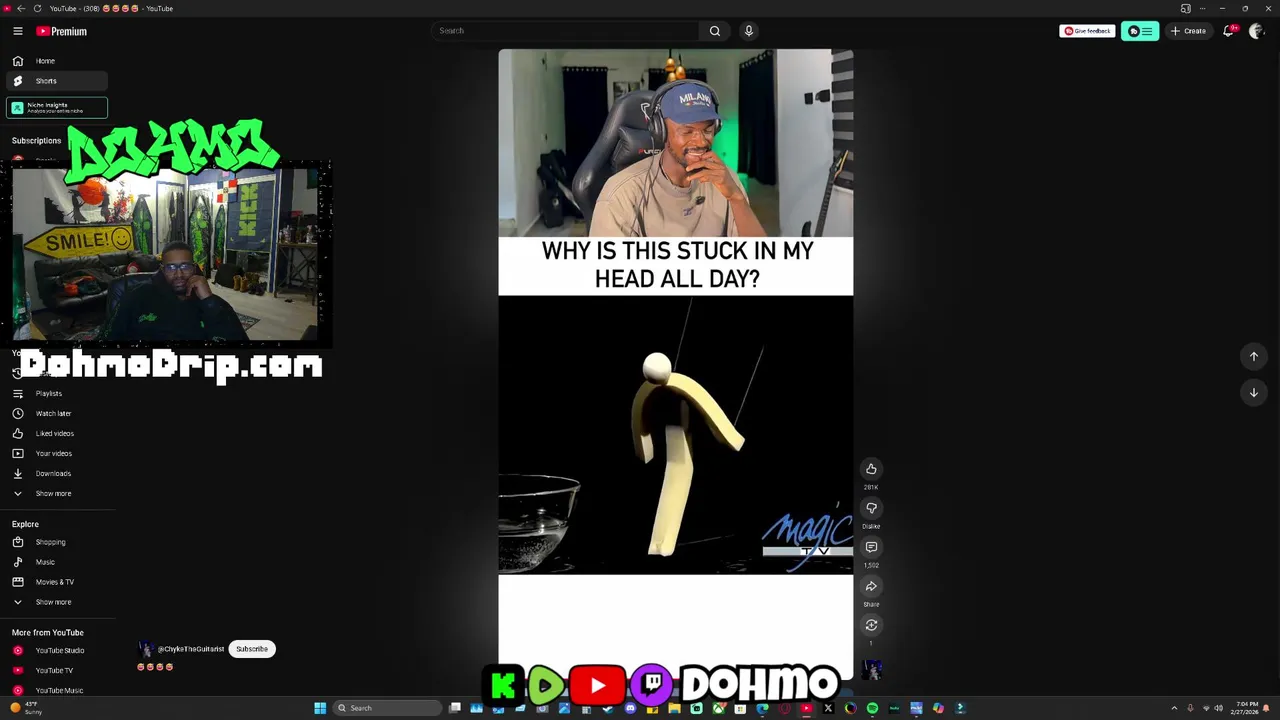
Task: Open Shorts in sidebar
Action: (57, 81)
